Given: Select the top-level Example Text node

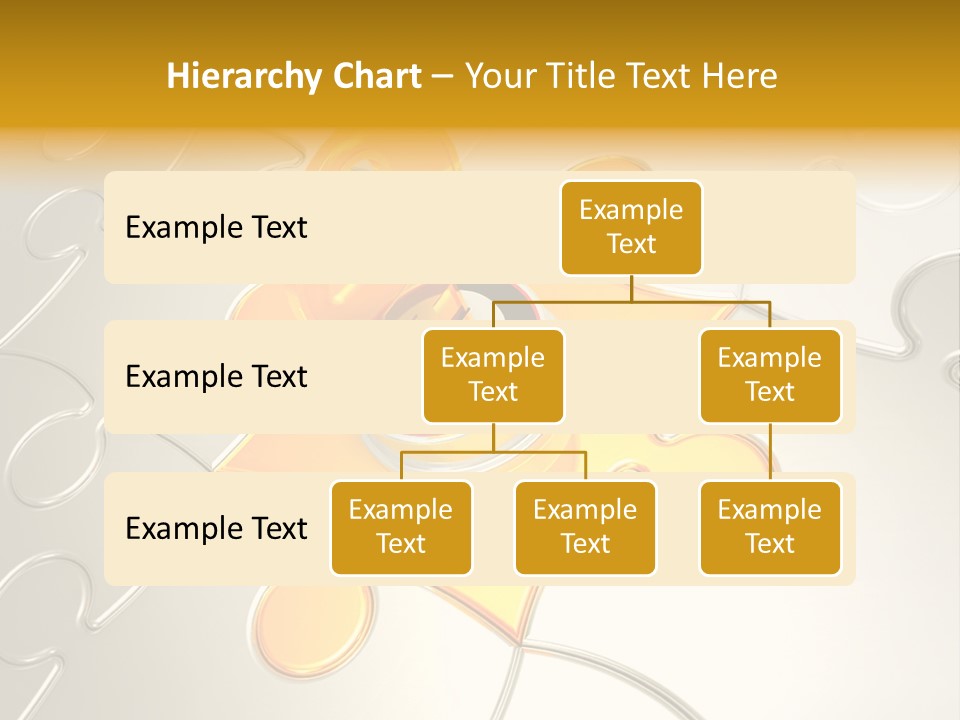Looking at the screenshot, I should (631, 228).
